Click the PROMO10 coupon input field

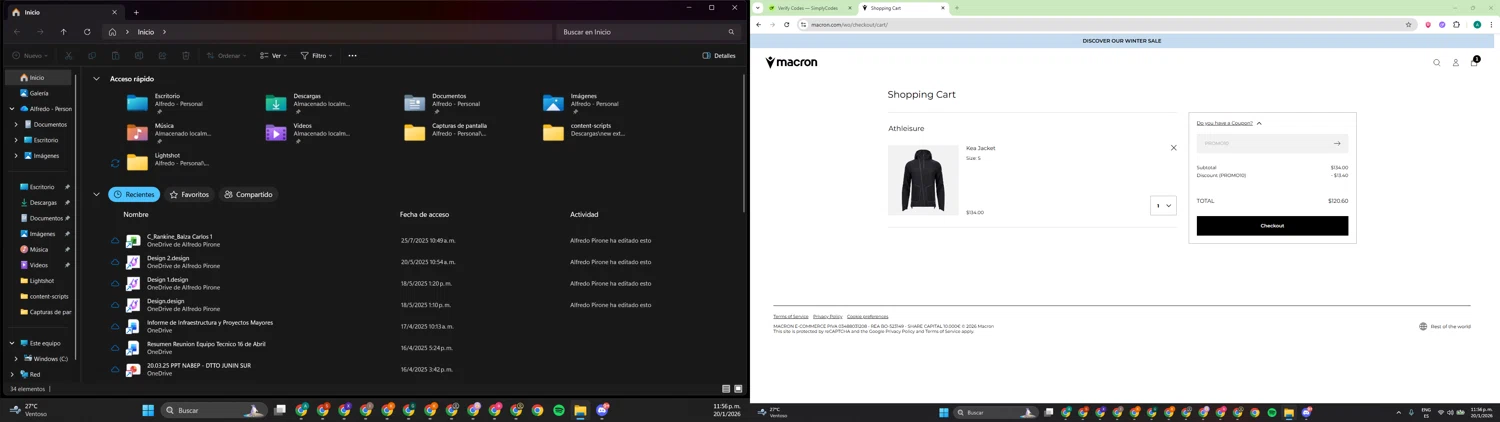pos(1262,143)
